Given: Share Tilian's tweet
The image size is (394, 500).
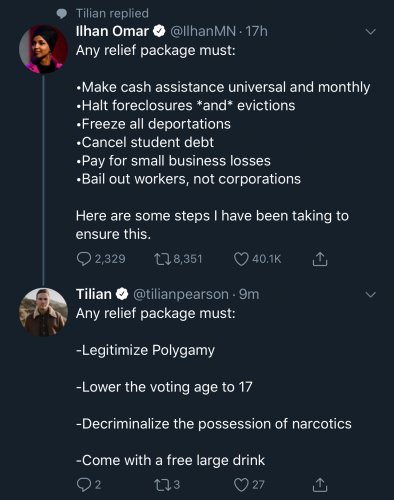Looking at the screenshot, I should tap(320, 485).
